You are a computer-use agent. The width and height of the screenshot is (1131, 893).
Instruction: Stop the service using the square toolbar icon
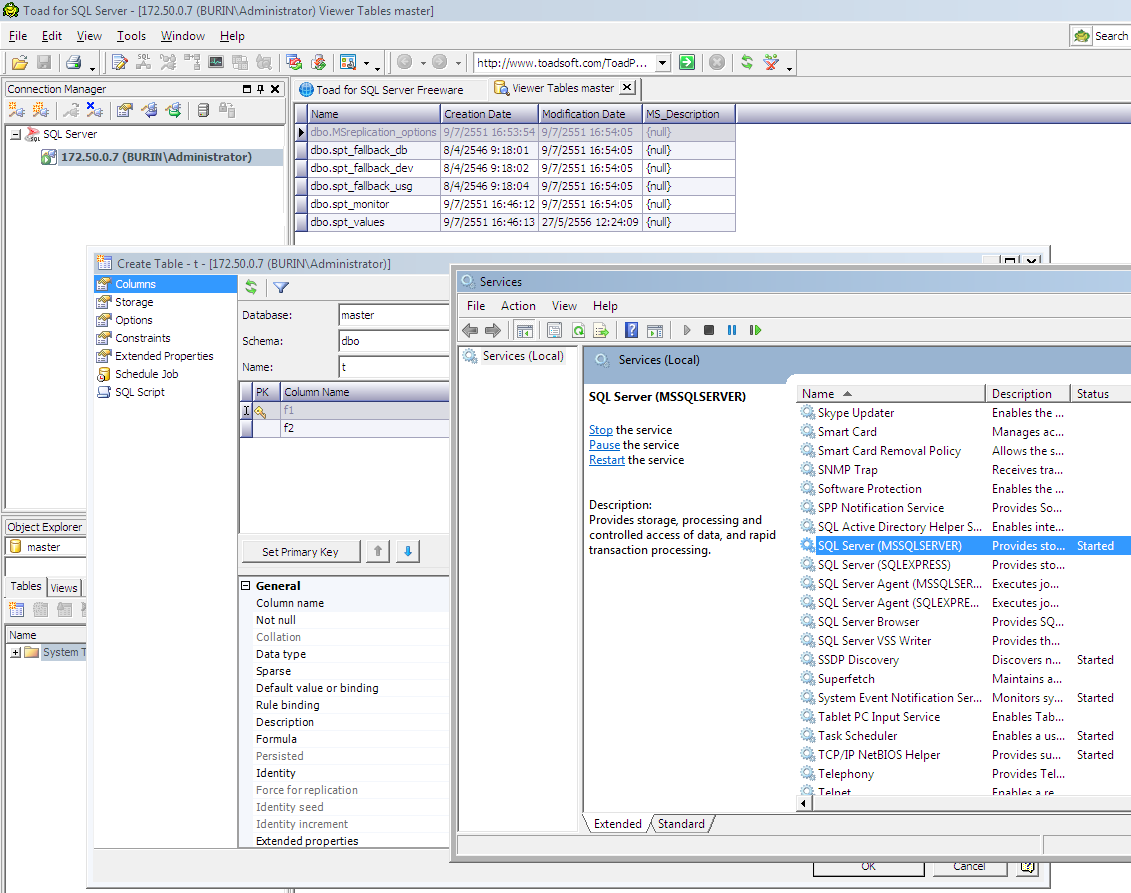pos(709,330)
